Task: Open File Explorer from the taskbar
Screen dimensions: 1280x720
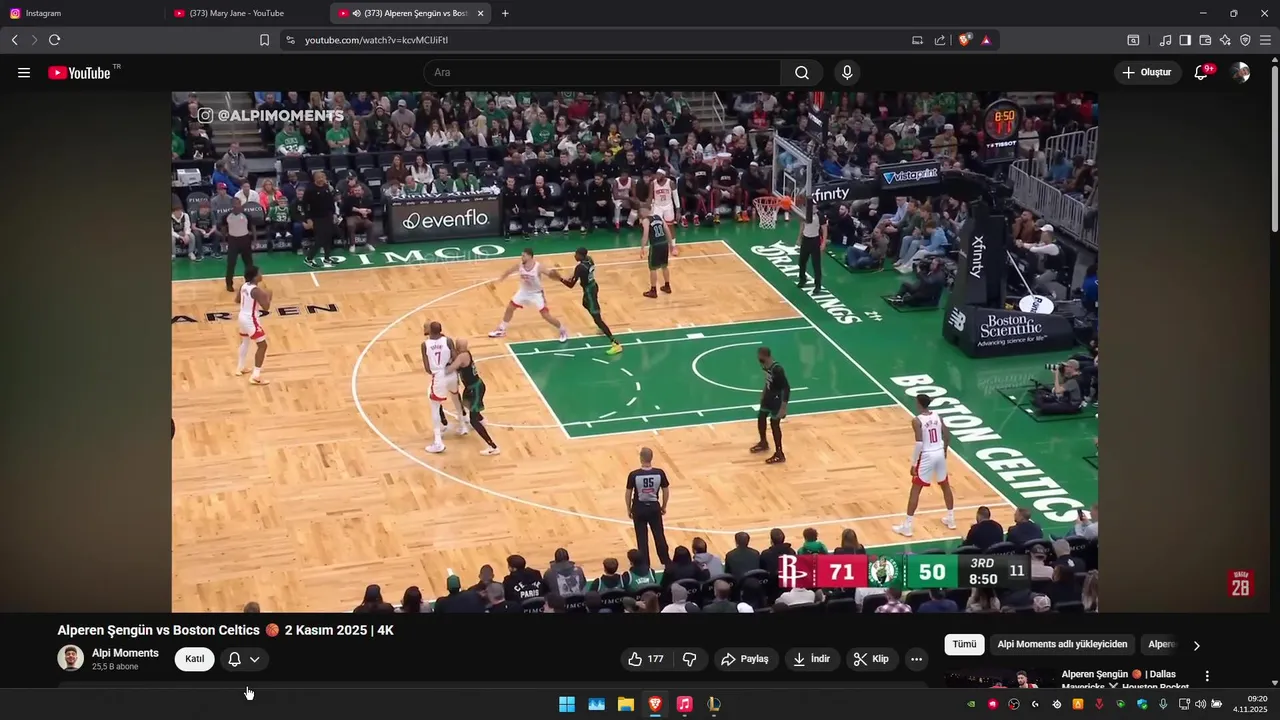Action: click(x=626, y=704)
